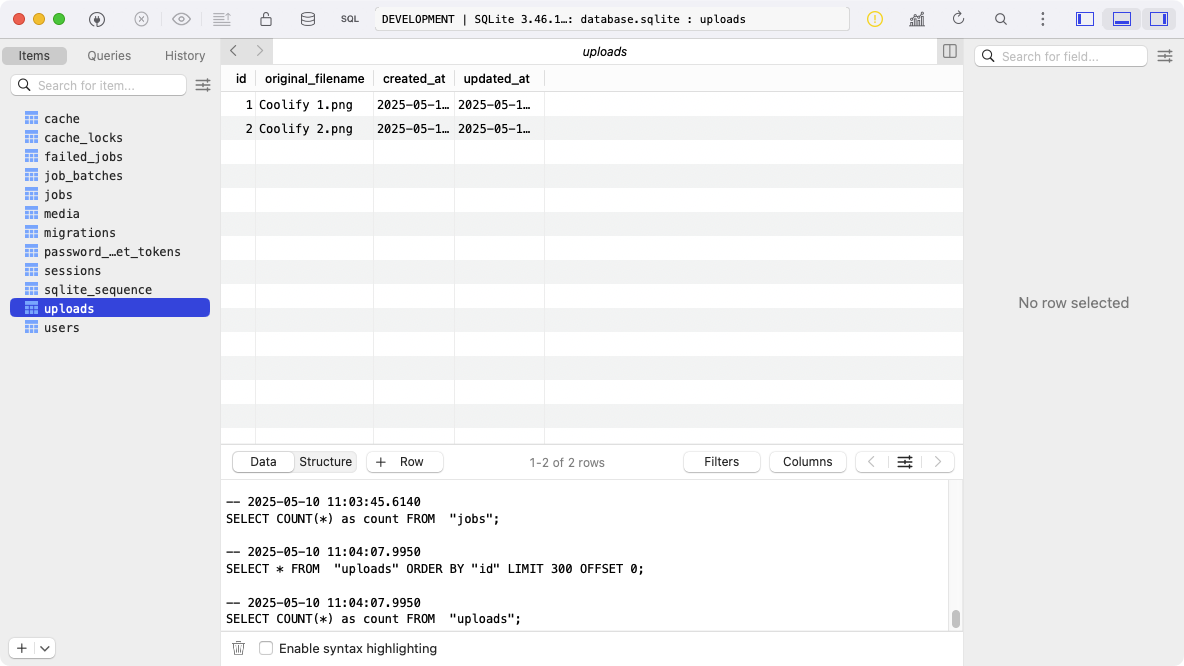1184x666 pixels.
Task: Click the console log scrollbar
Action: (x=955, y=618)
